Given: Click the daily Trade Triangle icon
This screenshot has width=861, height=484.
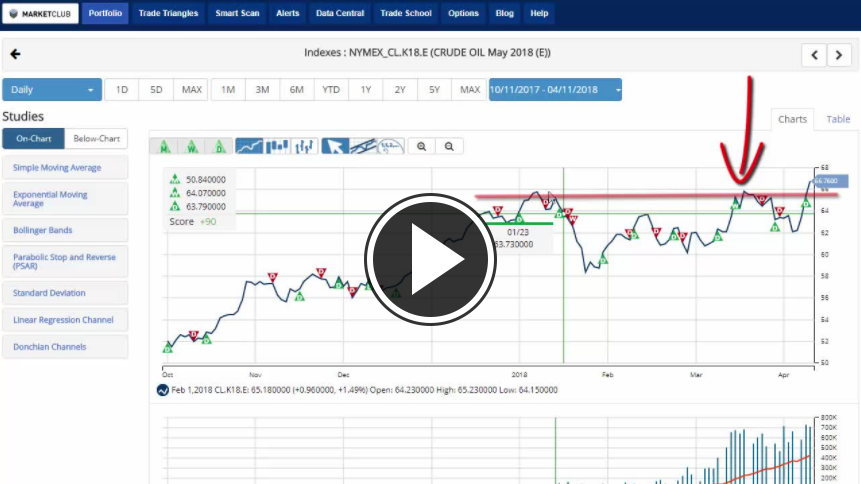Looking at the screenshot, I should [x=219, y=146].
